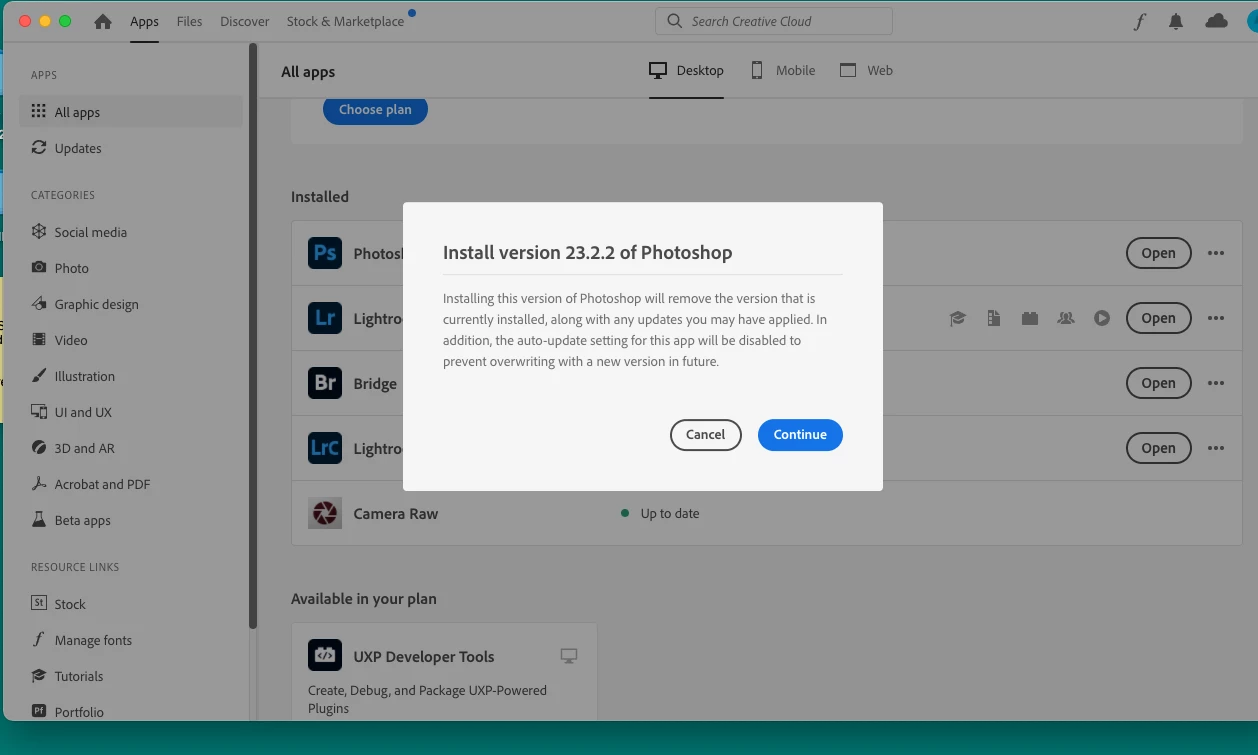Click the UXP Developer Tools title
Screen dimensions: 1258x755
[424, 657]
